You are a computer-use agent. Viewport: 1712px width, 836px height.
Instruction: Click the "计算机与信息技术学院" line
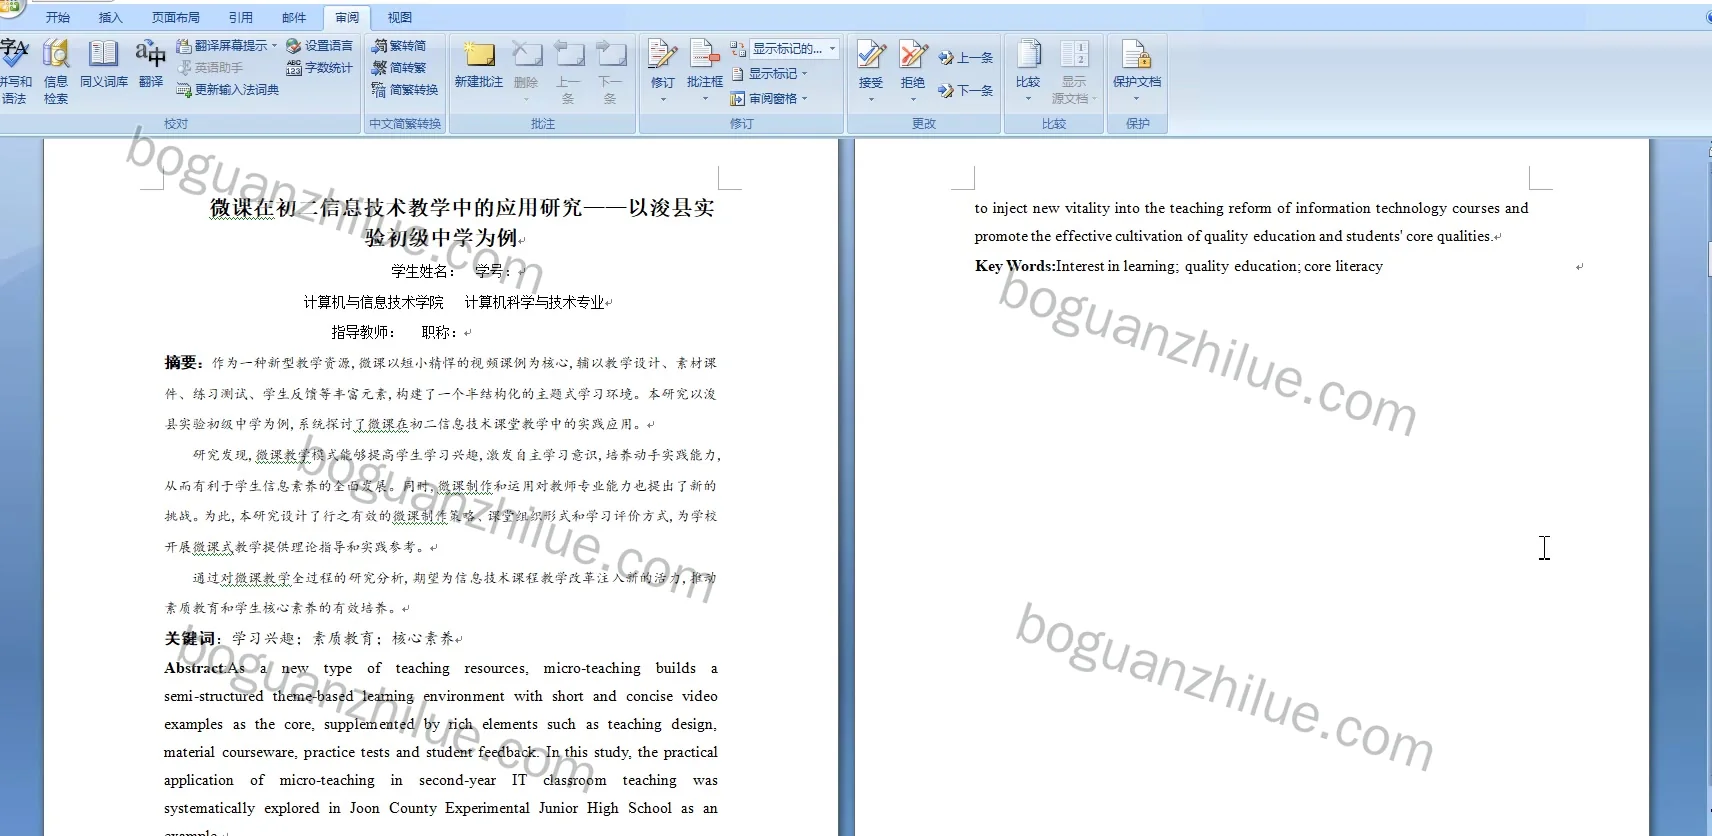click(x=374, y=302)
